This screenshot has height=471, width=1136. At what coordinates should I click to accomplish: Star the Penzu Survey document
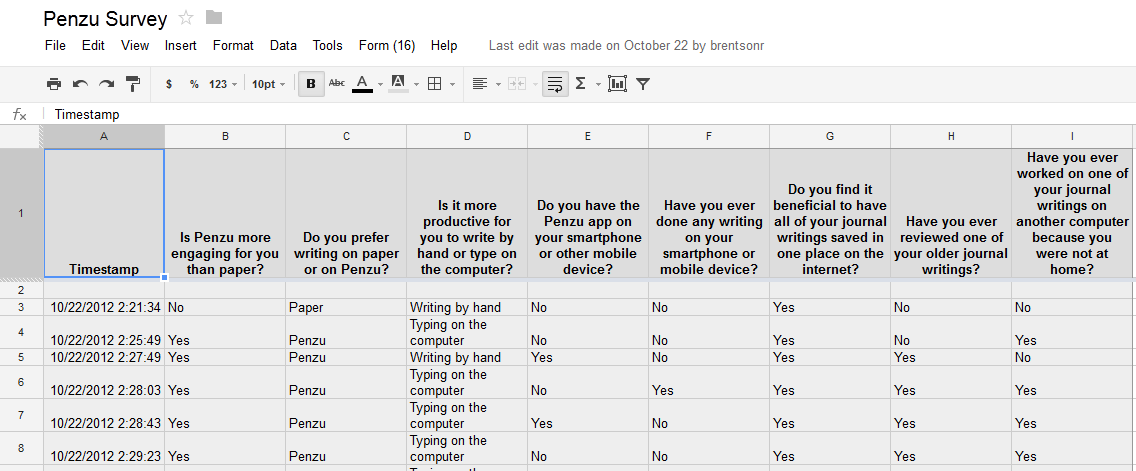click(x=186, y=18)
